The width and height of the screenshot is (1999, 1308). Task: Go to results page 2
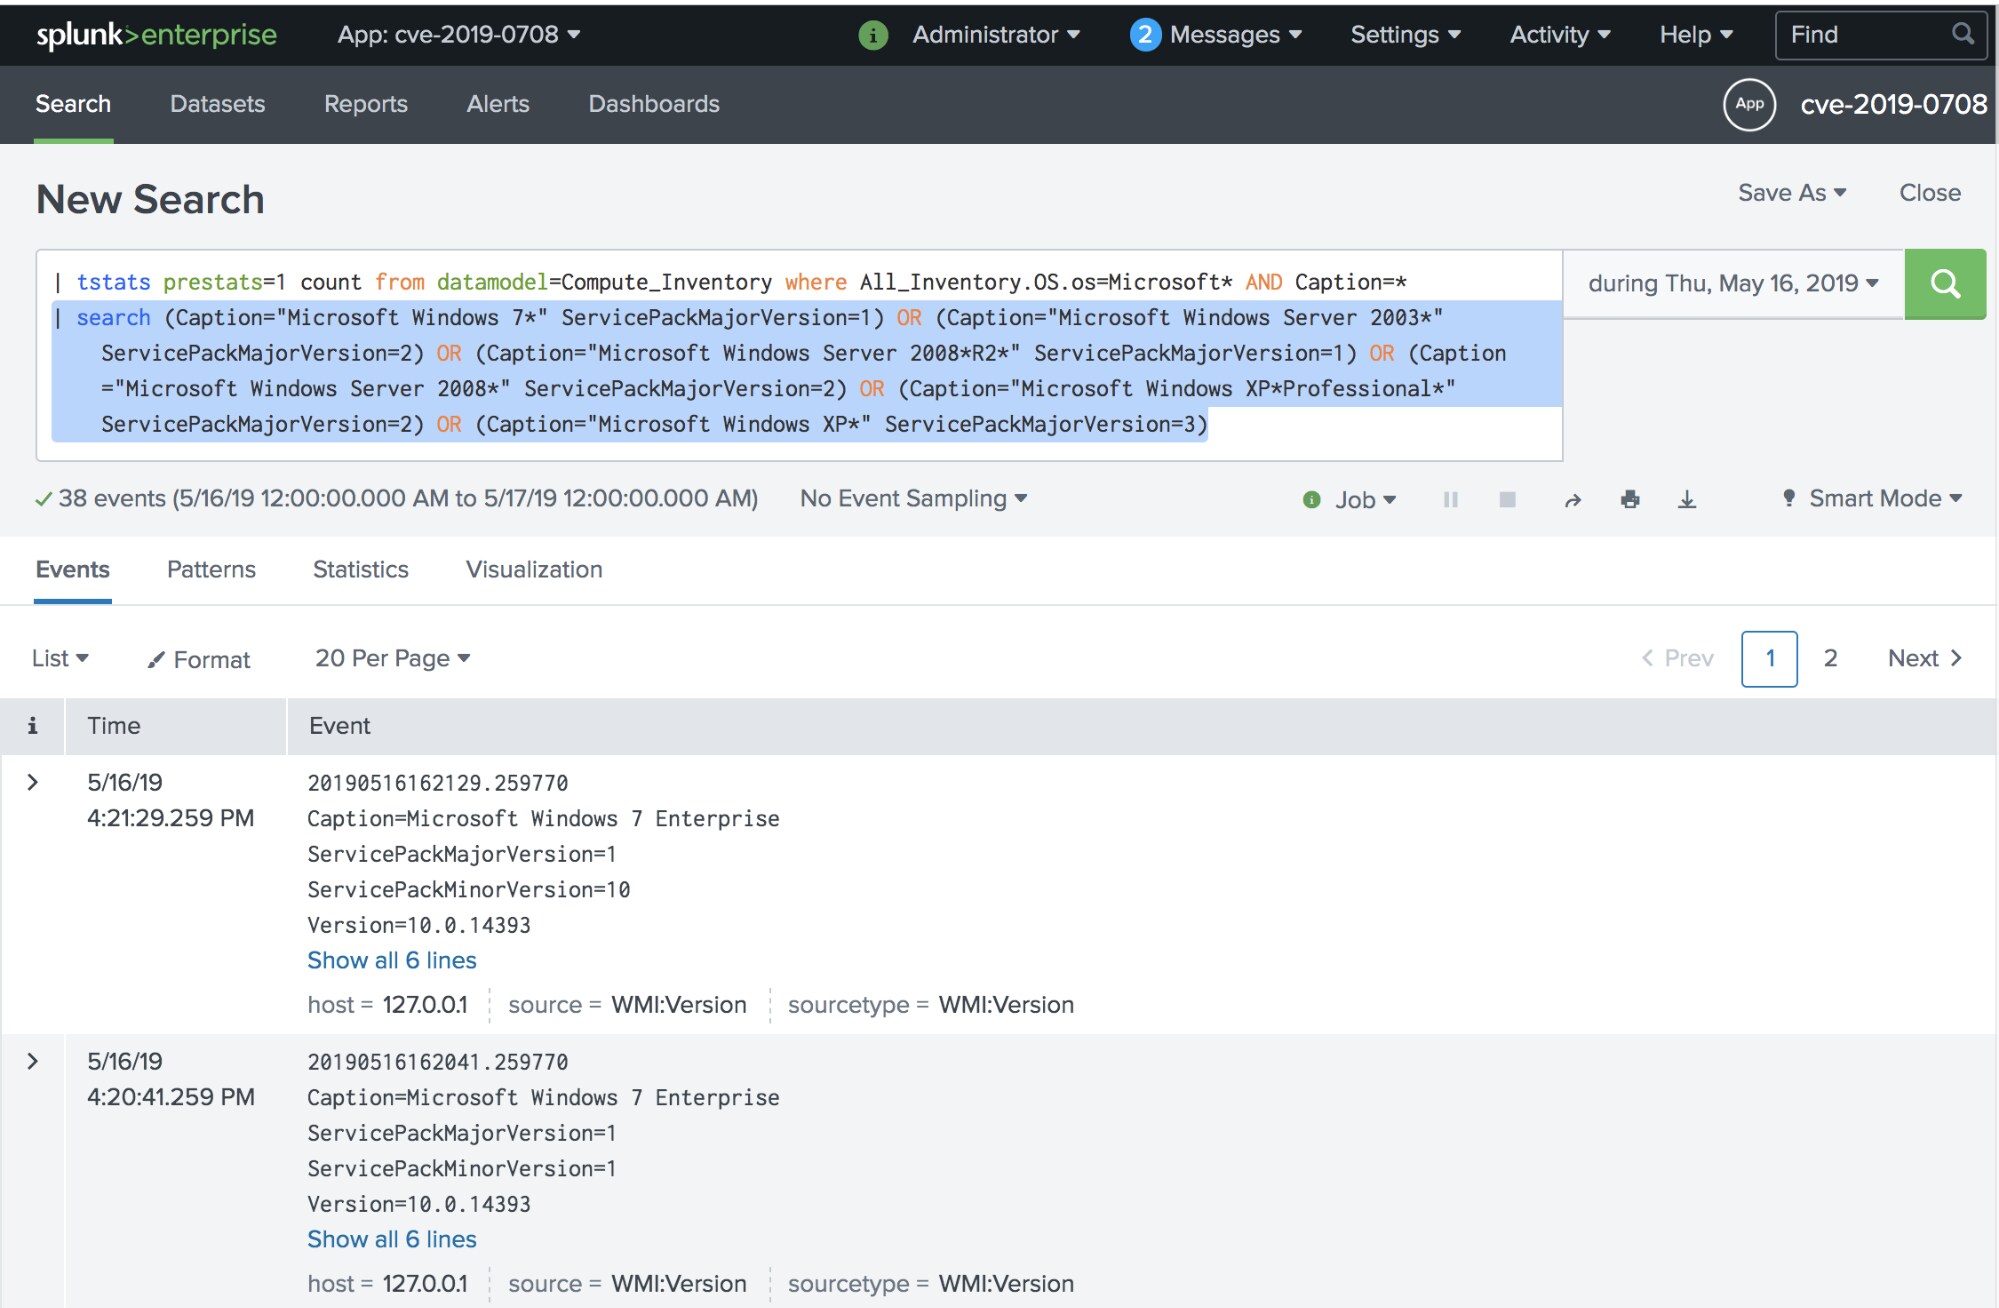(1830, 658)
